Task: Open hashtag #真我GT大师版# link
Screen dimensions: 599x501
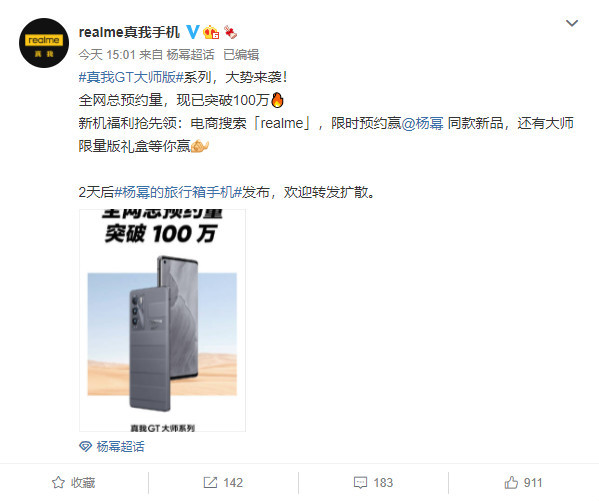Action: point(131,78)
